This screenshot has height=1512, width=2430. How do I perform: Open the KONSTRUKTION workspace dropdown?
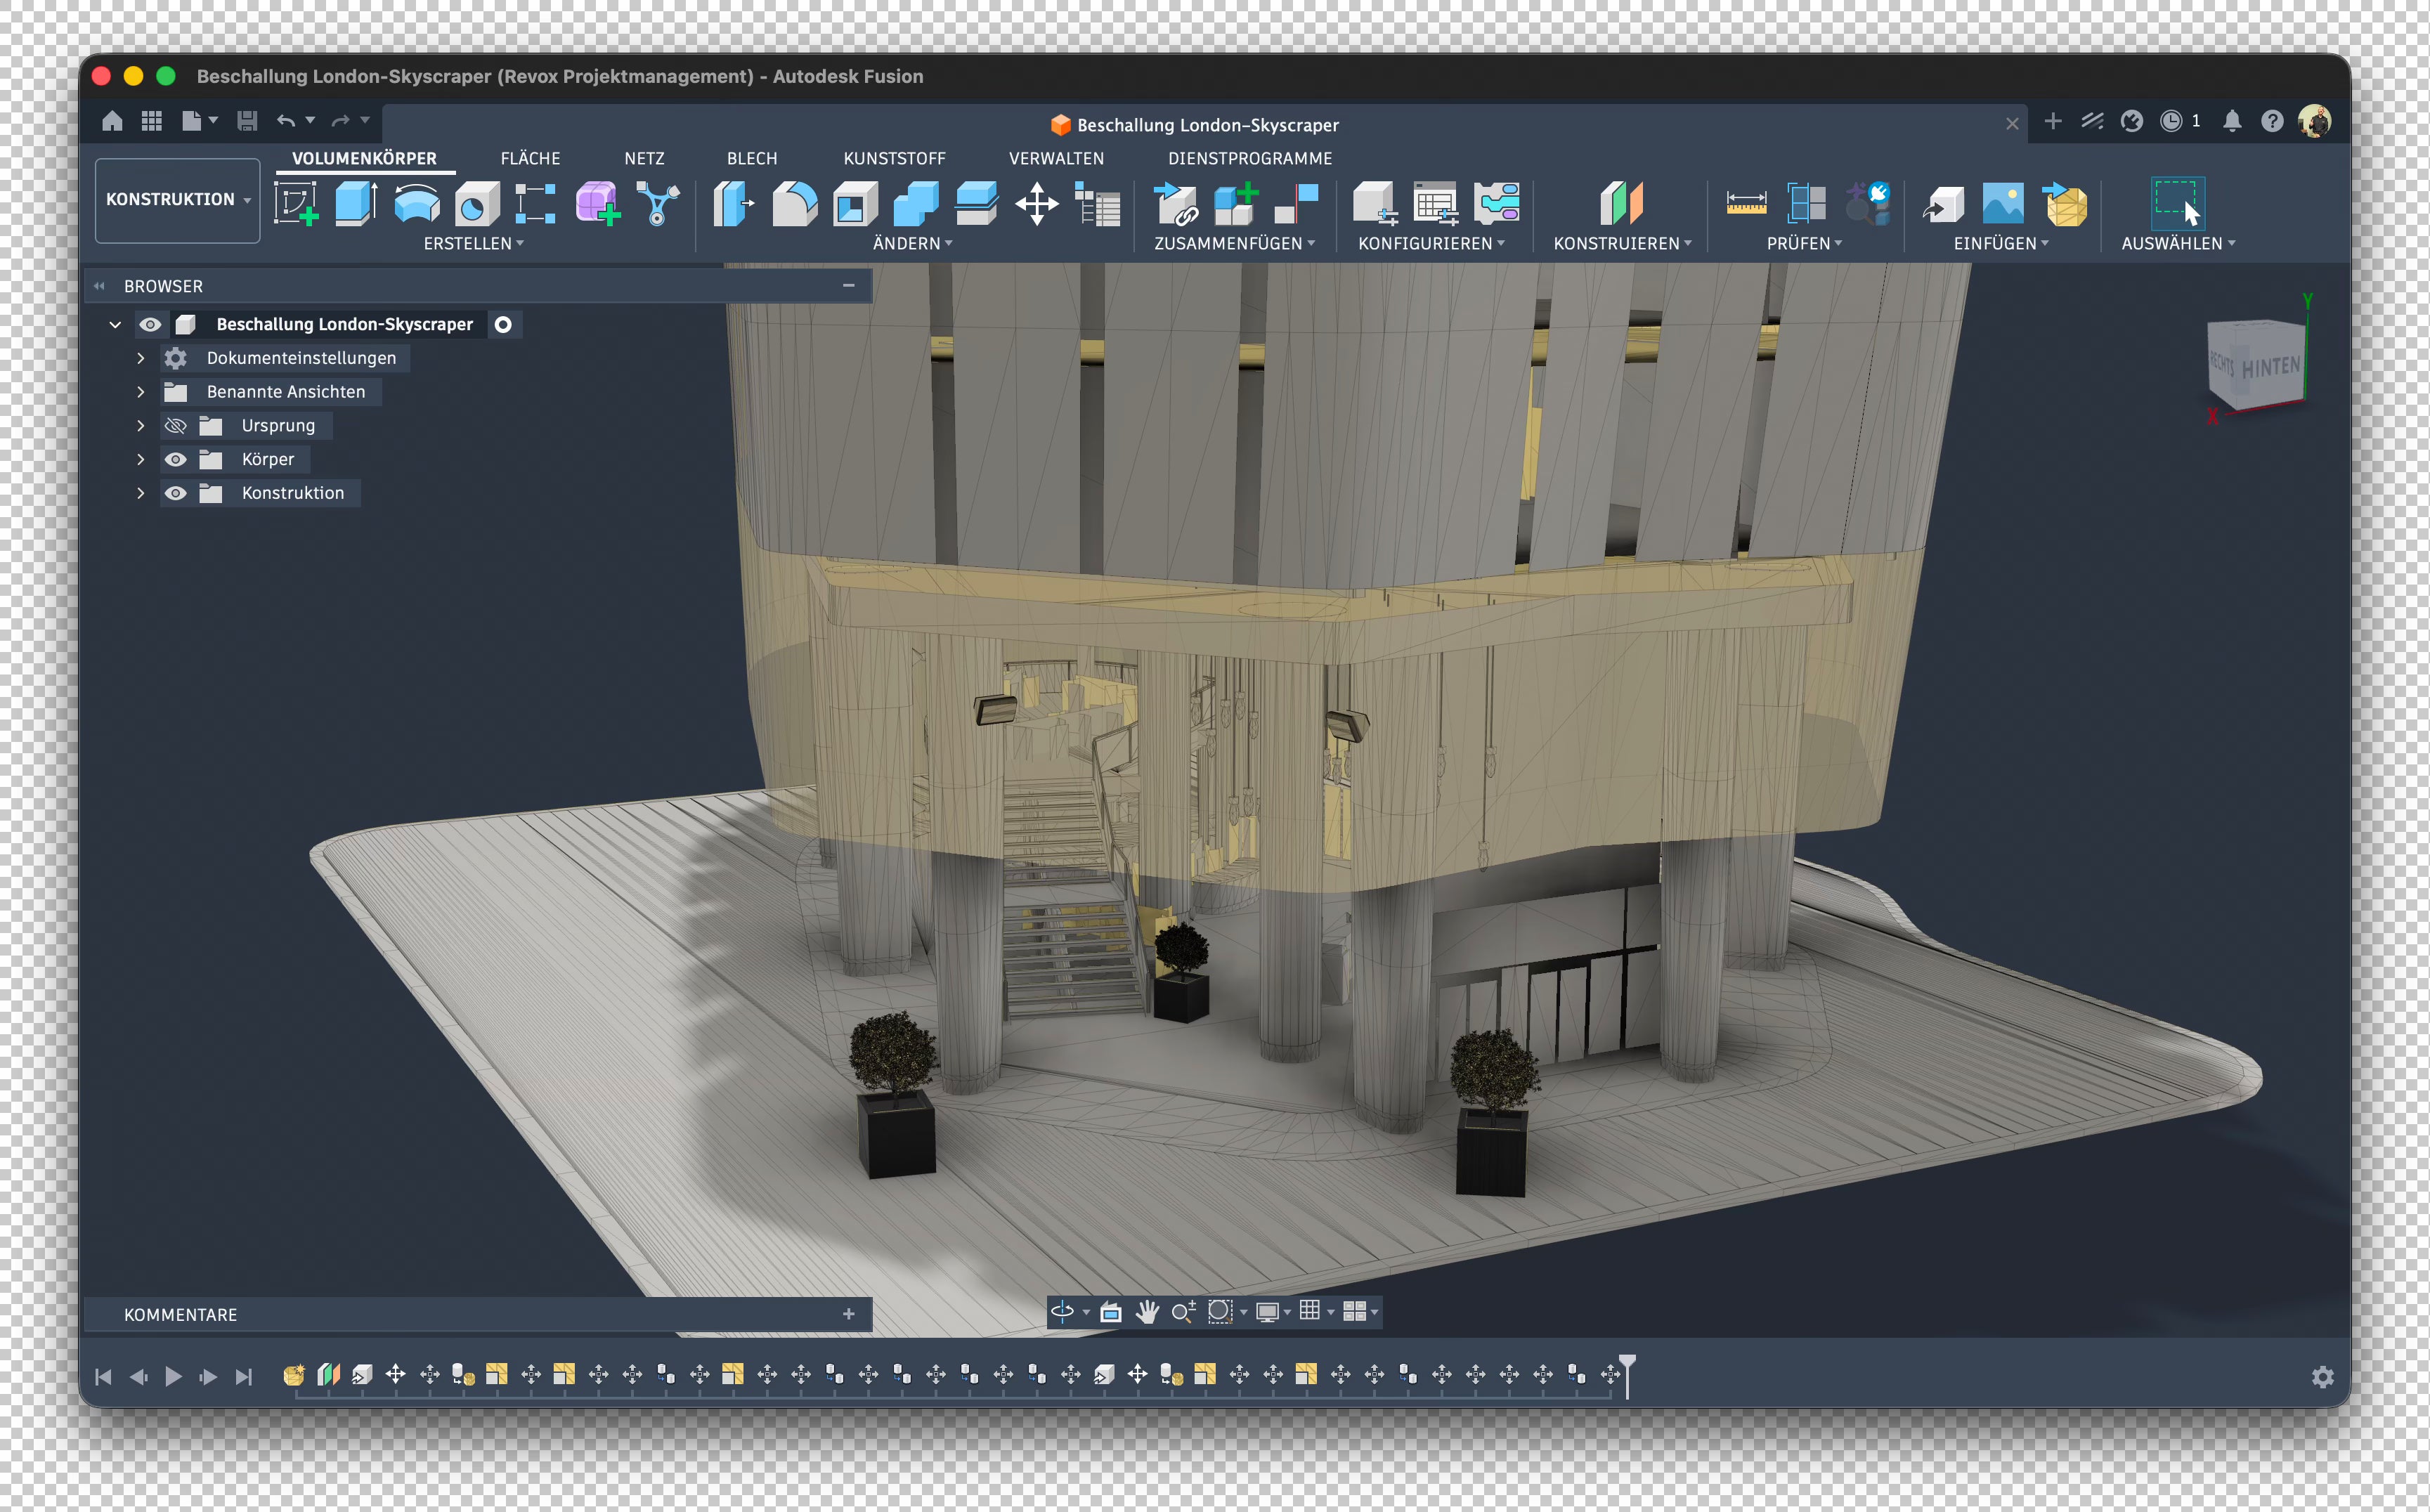click(178, 200)
